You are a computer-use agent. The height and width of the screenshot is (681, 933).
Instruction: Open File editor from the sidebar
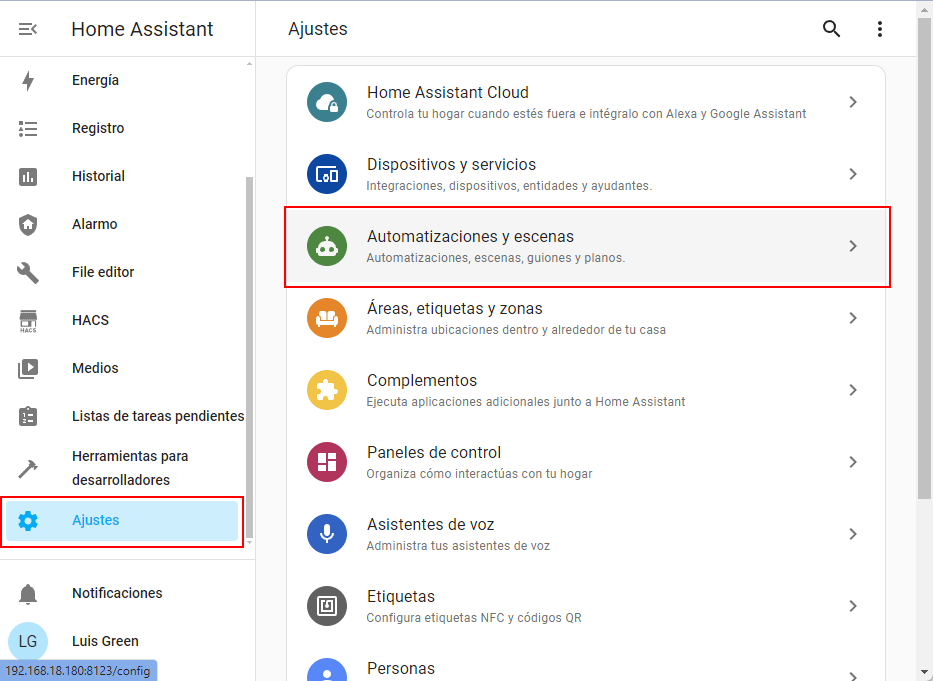[103, 272]
